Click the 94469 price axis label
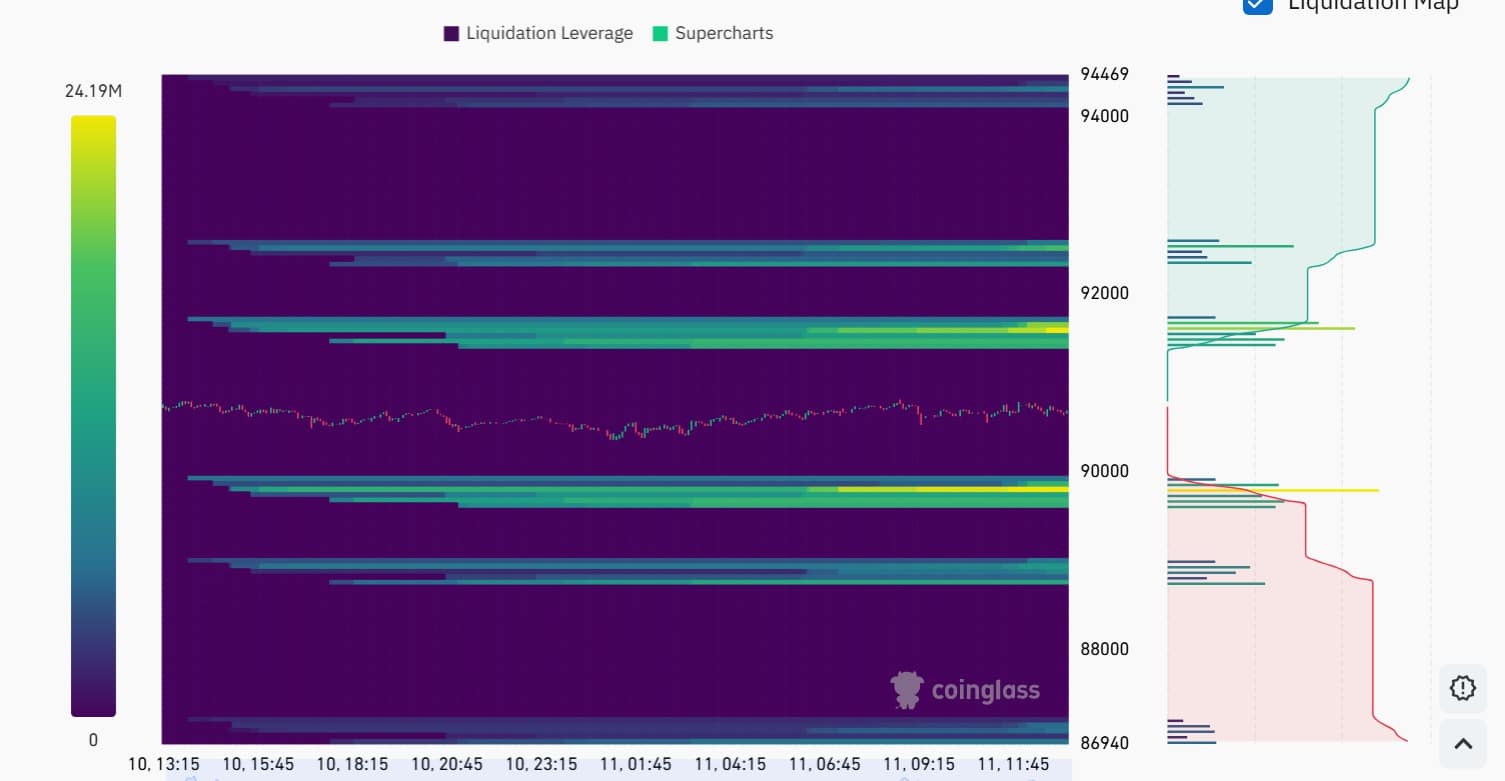The image size is (1505, 781). [1103, 74]
